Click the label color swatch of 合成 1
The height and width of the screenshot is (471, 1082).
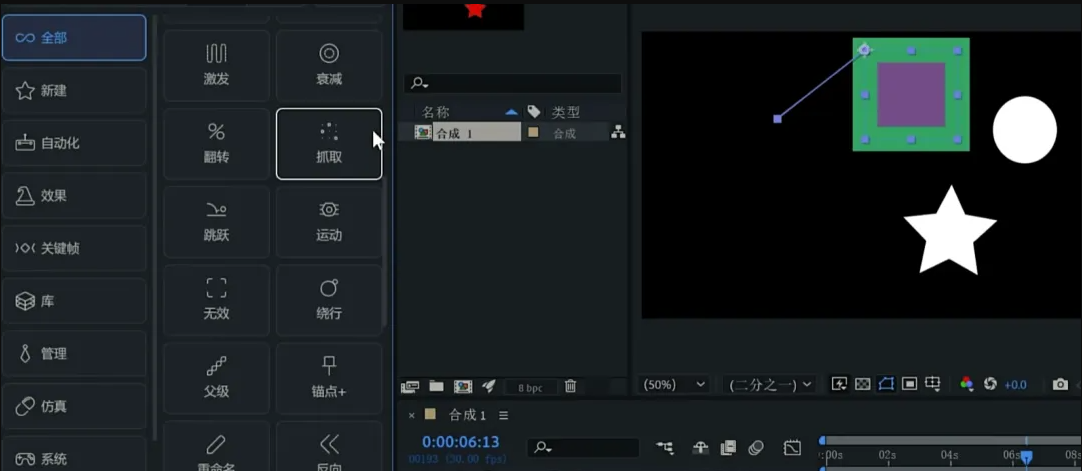coord(533,132)
